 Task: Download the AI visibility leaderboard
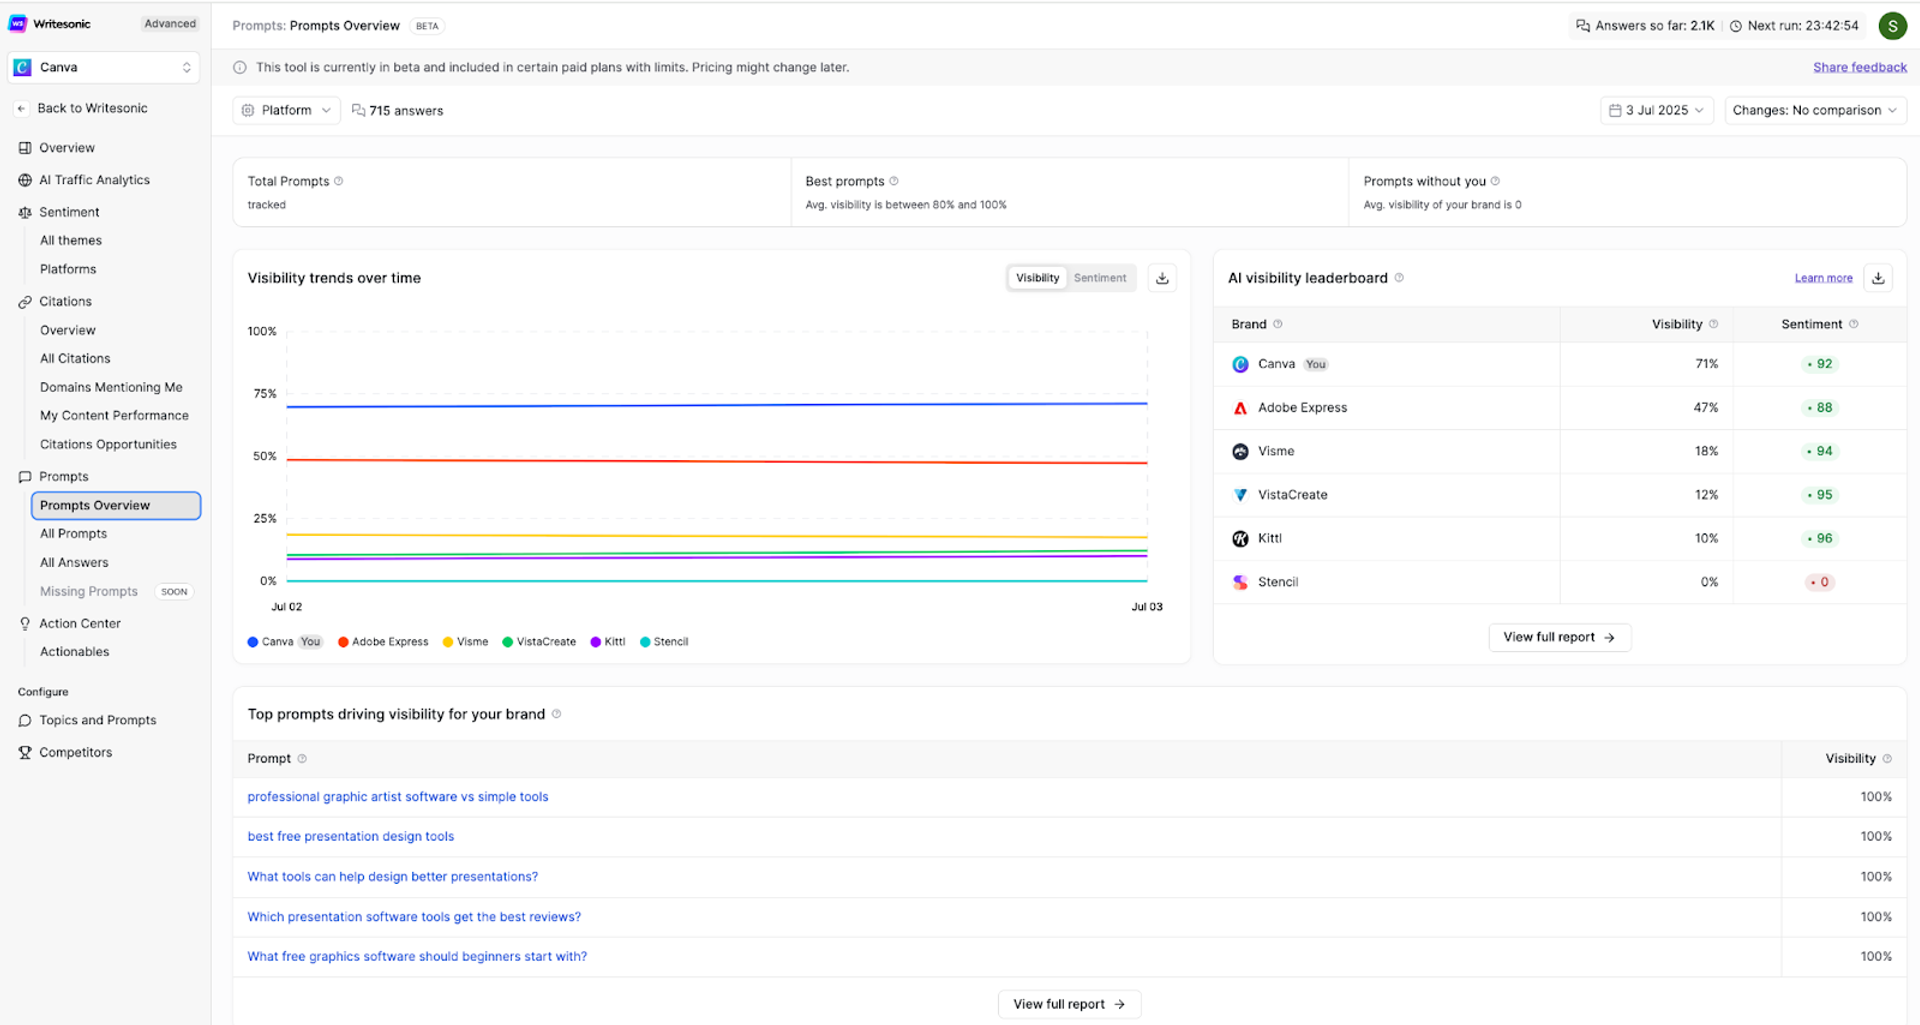pos(1878,278)
